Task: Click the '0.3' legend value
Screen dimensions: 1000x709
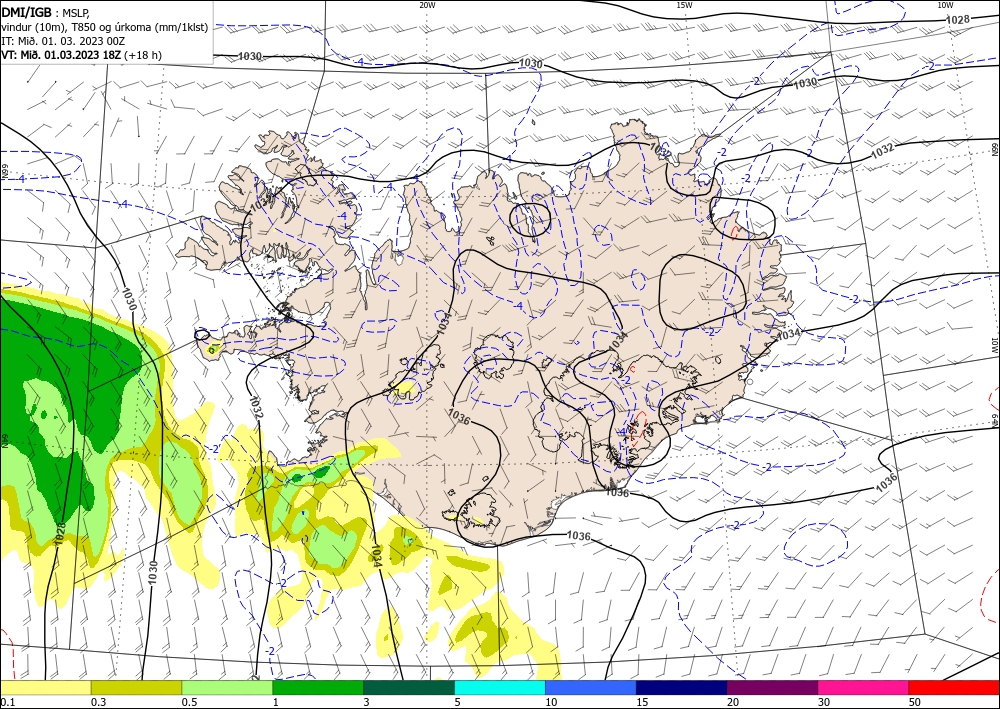Action: (x=98, y=702)
